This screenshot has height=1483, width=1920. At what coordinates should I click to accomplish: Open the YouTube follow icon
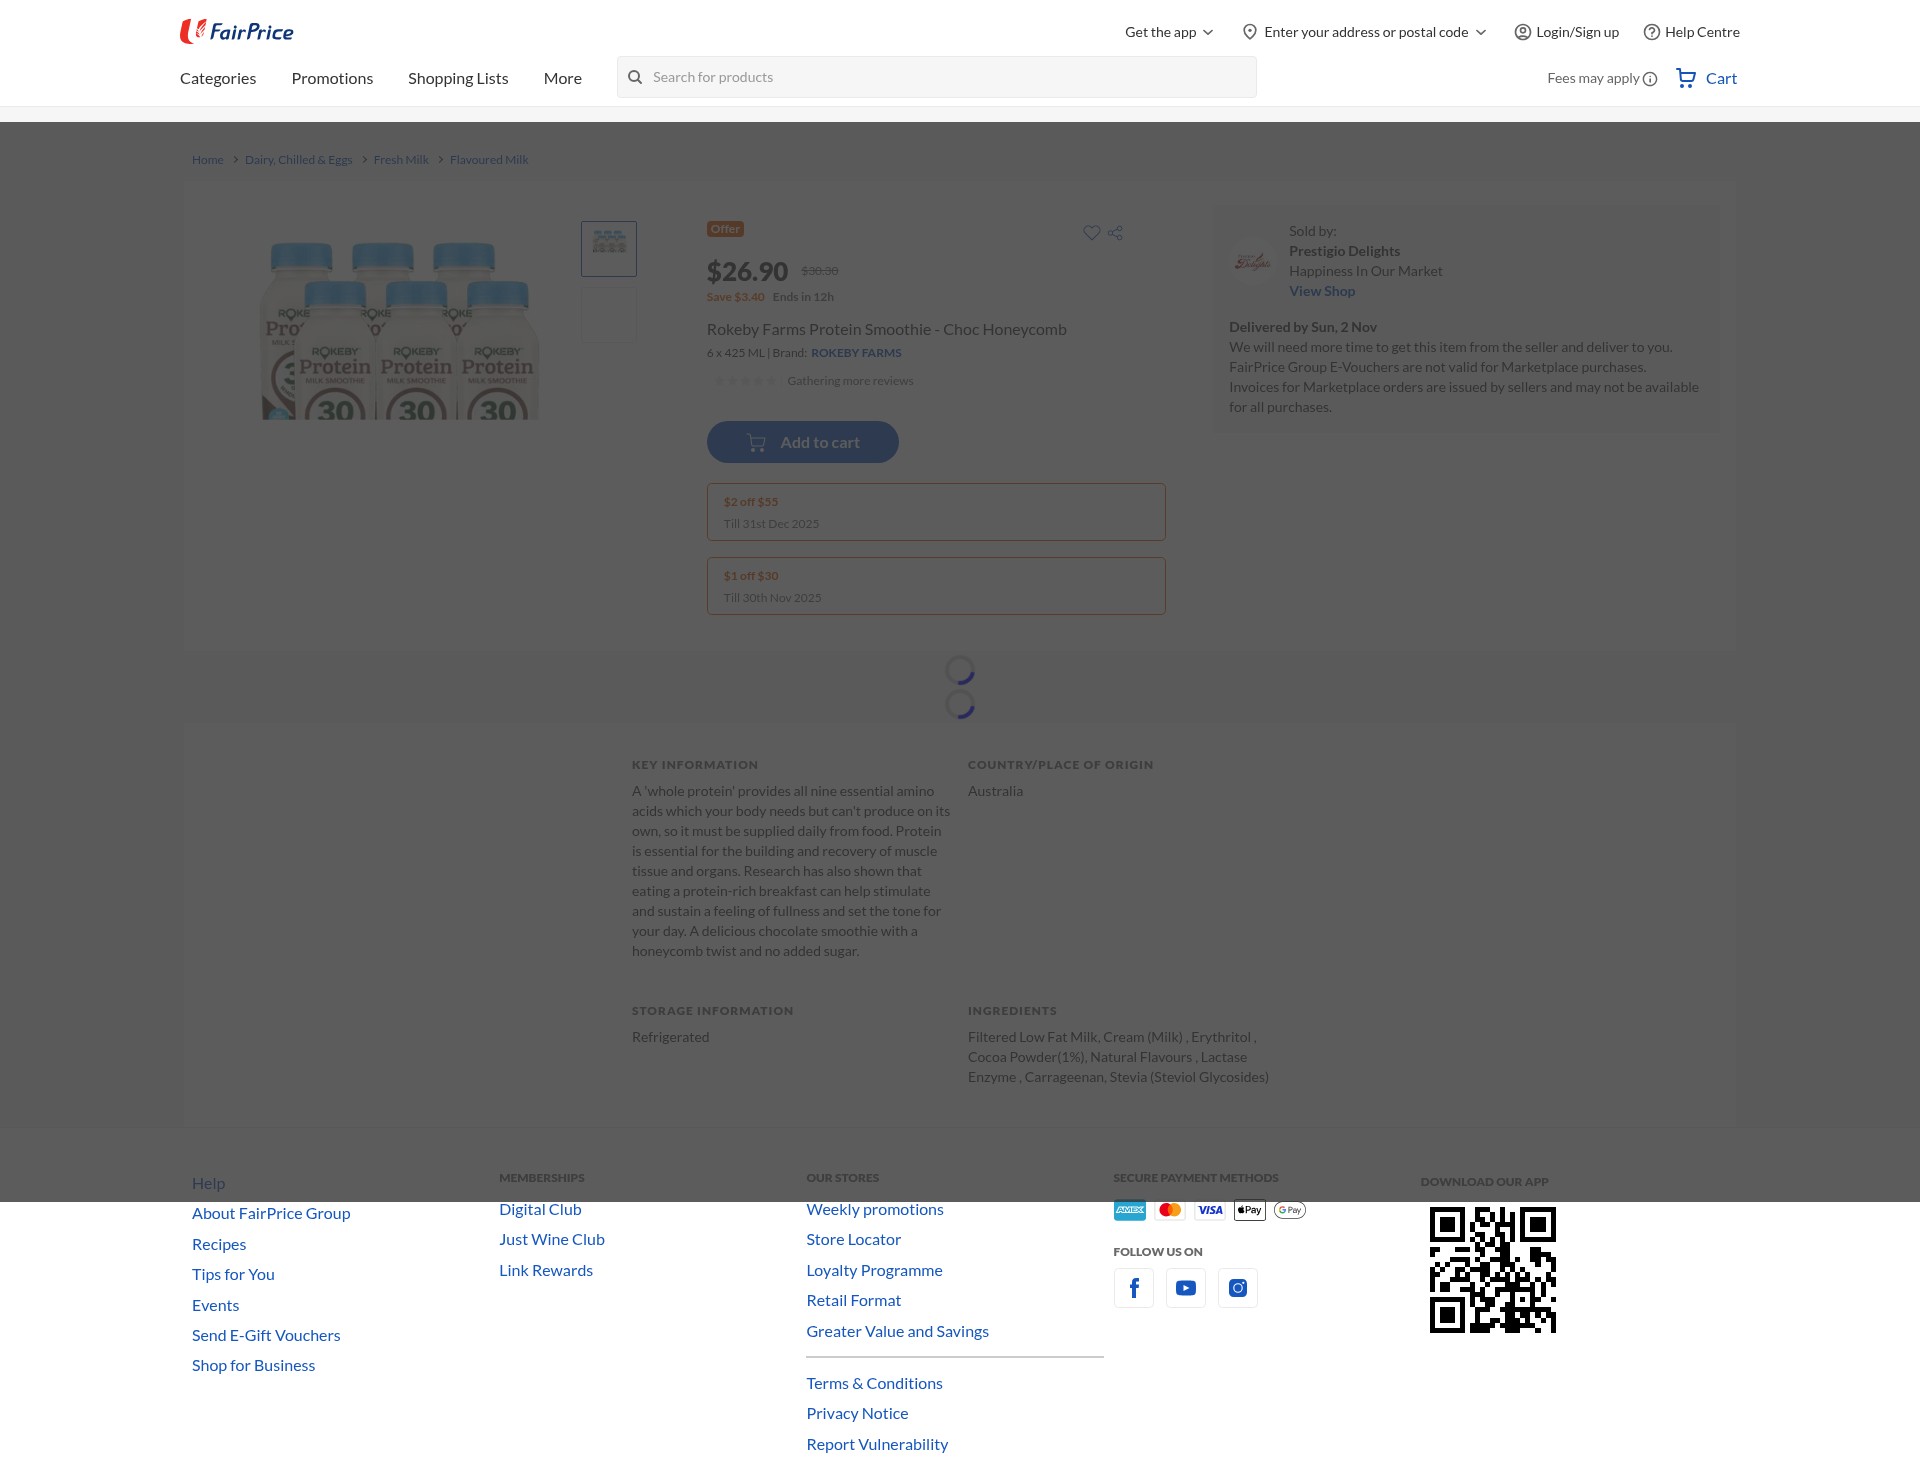[1186, 1288]
